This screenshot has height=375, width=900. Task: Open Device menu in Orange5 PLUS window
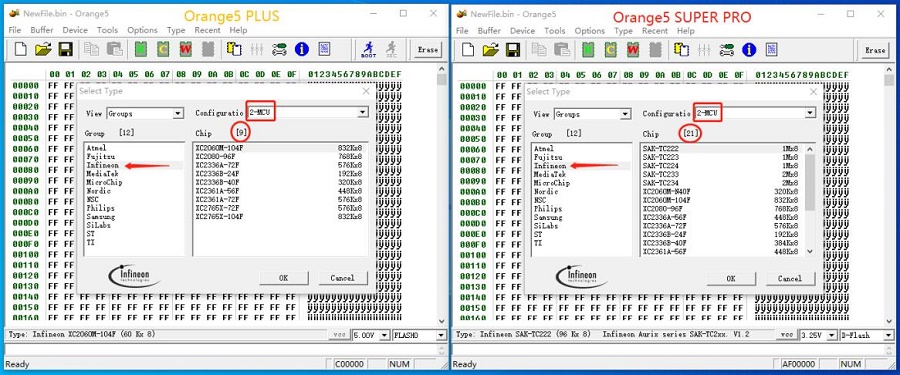point(75,30)
